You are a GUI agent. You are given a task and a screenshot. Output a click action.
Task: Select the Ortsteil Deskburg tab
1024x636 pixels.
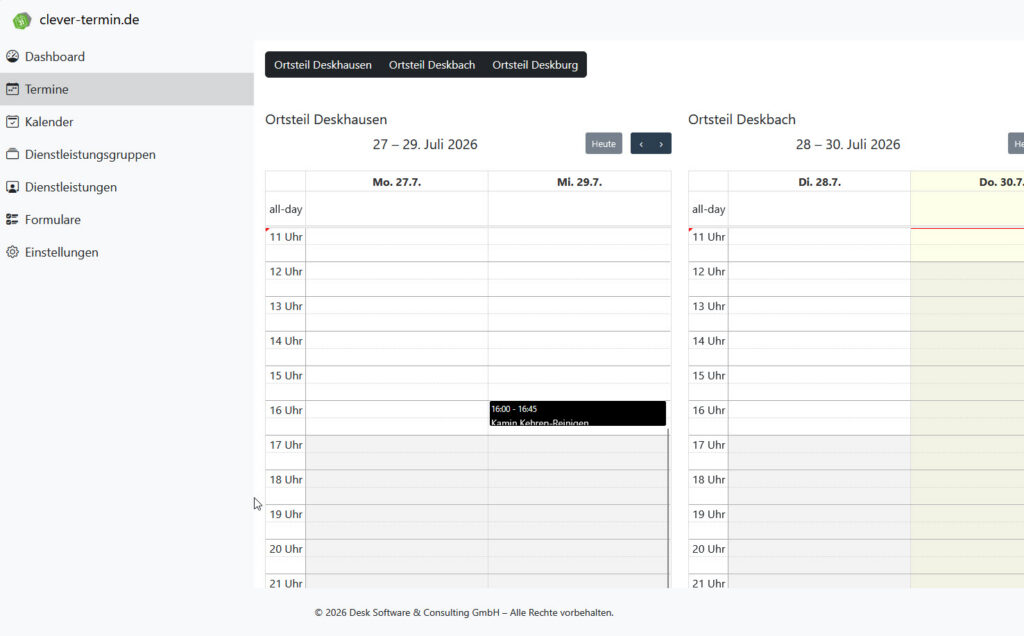[535, 65]
